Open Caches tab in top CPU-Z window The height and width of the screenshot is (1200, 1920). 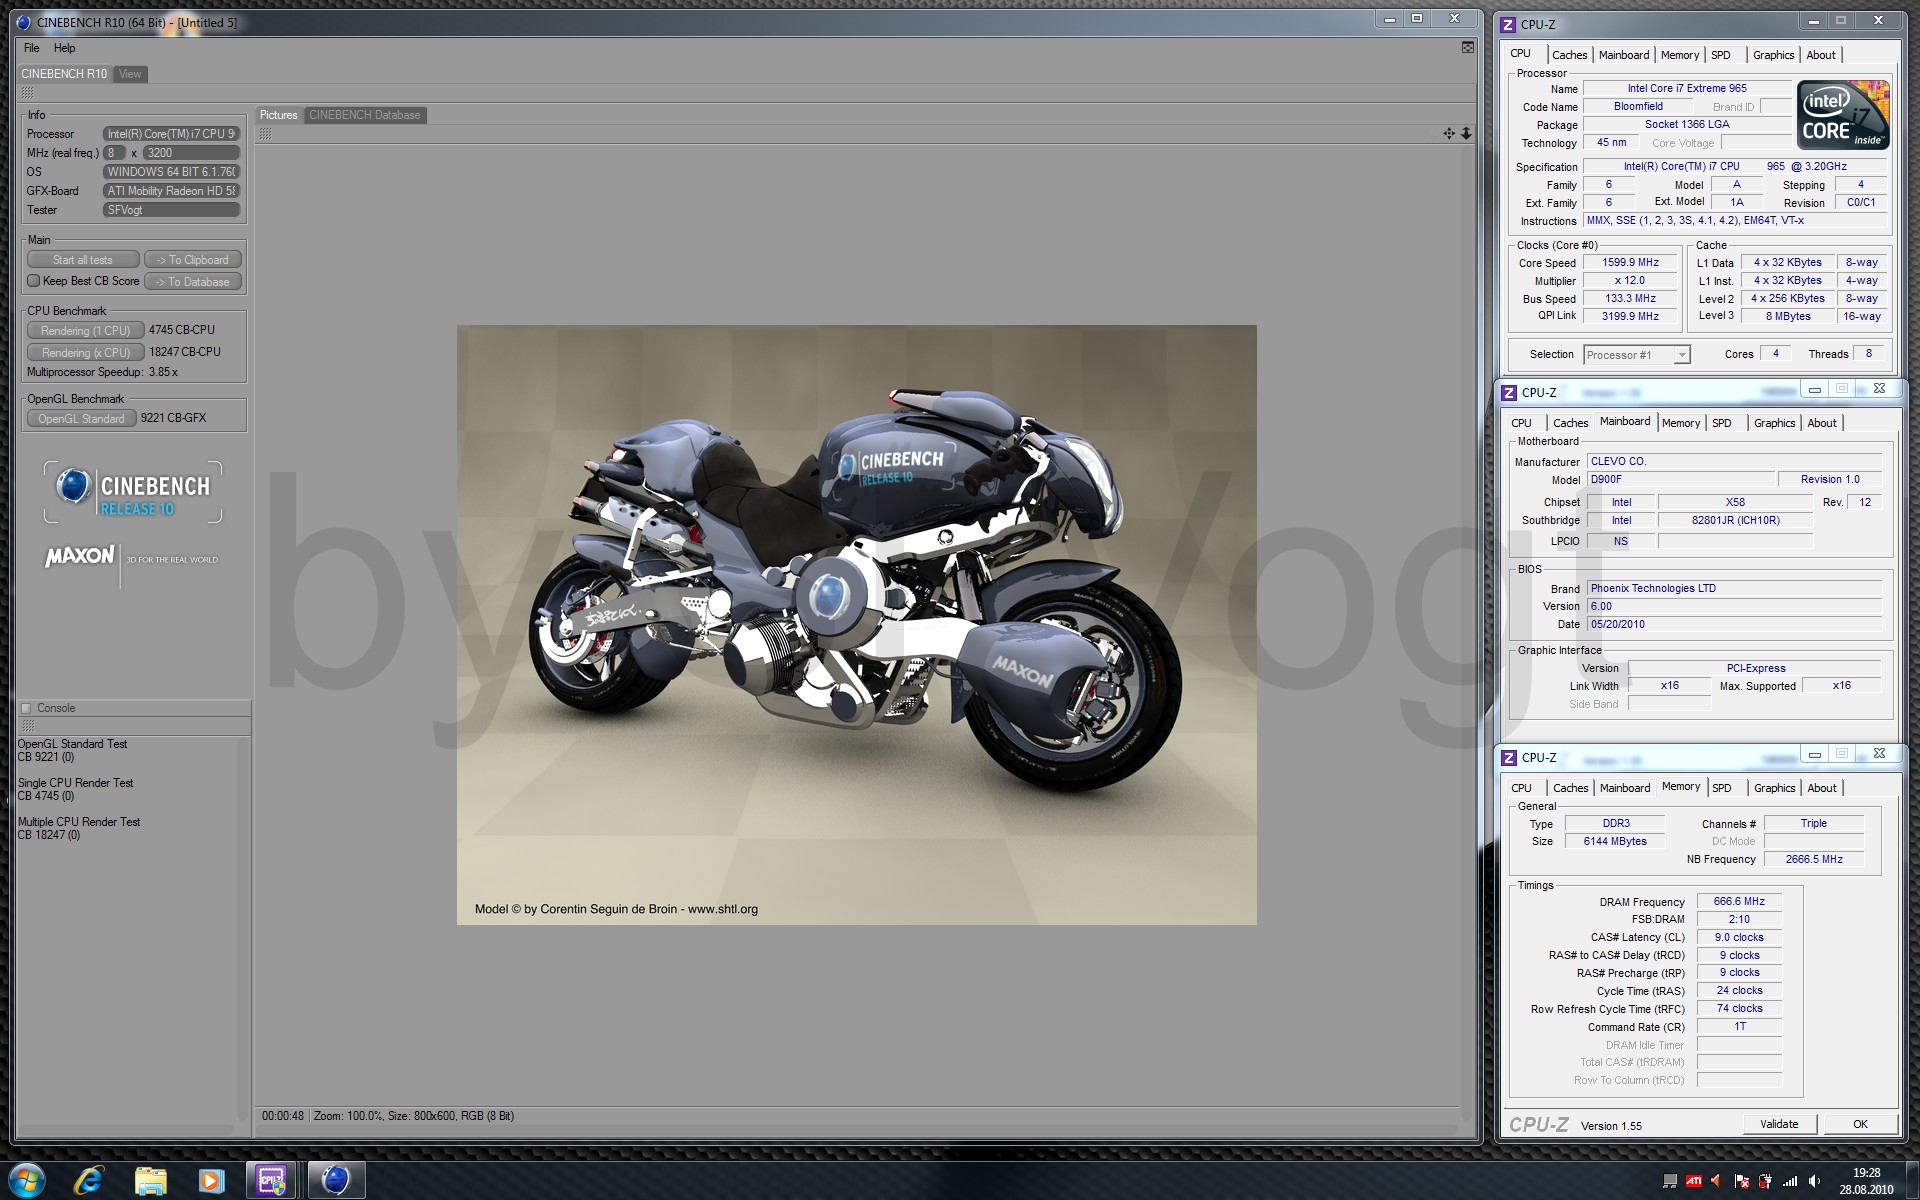coord(1569,55)
